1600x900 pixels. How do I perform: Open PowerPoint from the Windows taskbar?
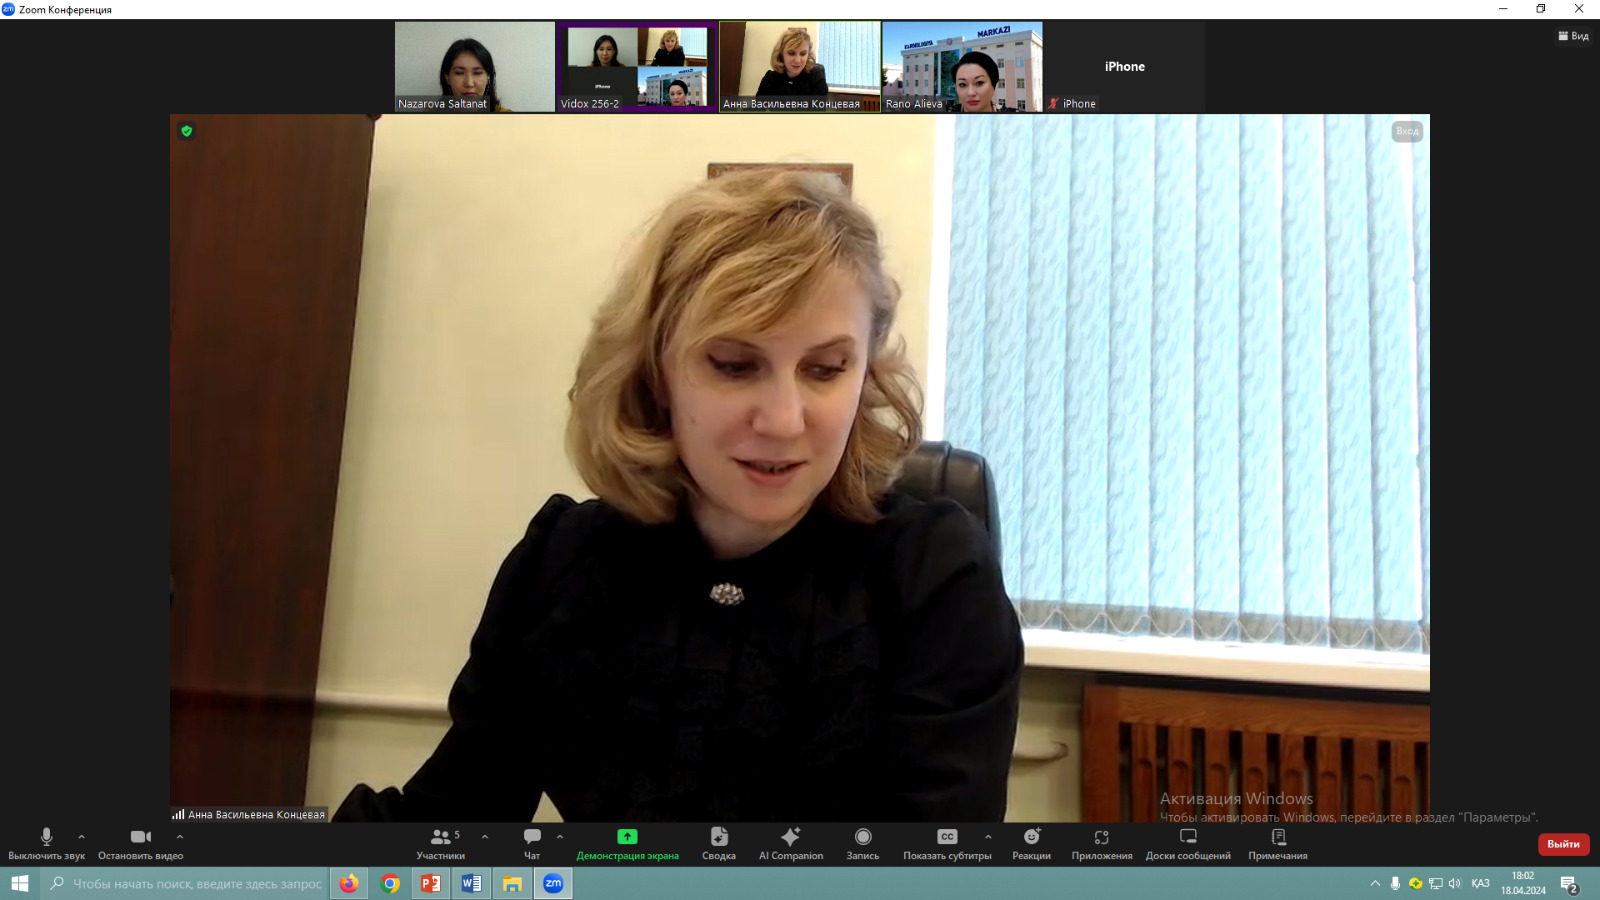pyautogui.click(x=430, y=884)
